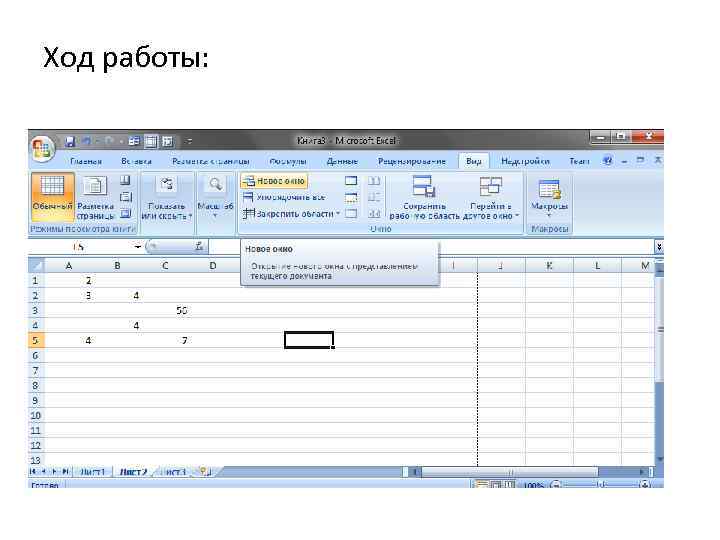The width and height of the screenshot is (720, 540).
Task: Click the vertical scrollbar down arrow
Action: 660,459
